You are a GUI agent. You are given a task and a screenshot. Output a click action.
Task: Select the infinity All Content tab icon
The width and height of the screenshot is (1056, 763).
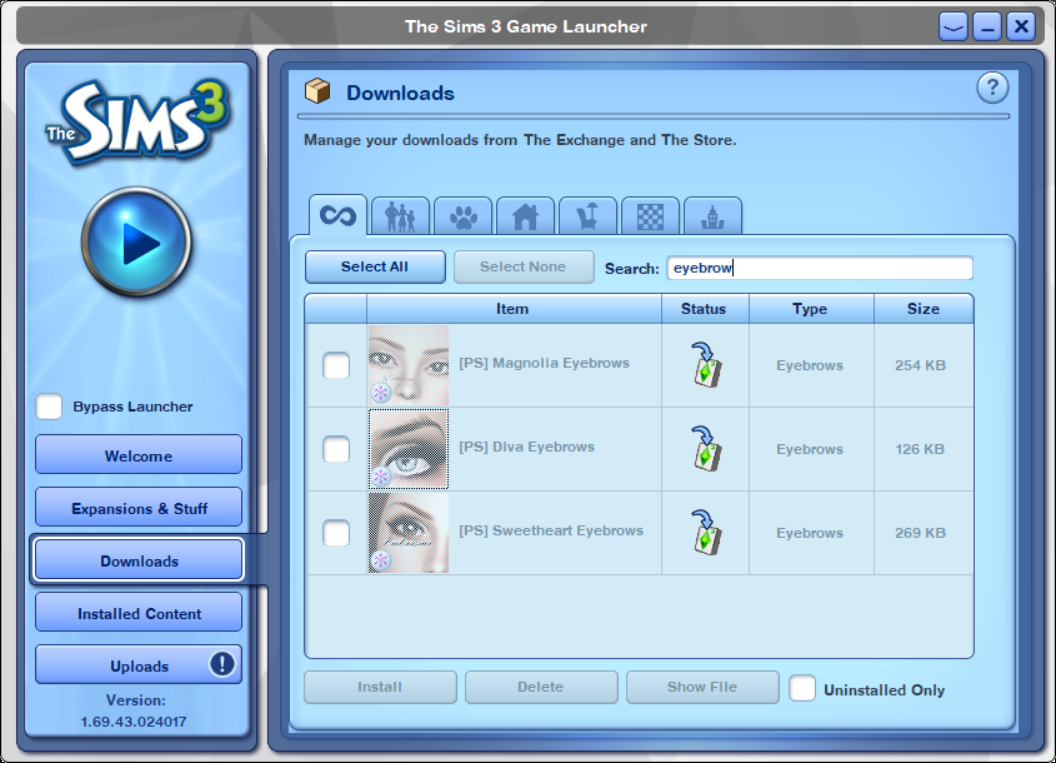(x=339, y=214)
